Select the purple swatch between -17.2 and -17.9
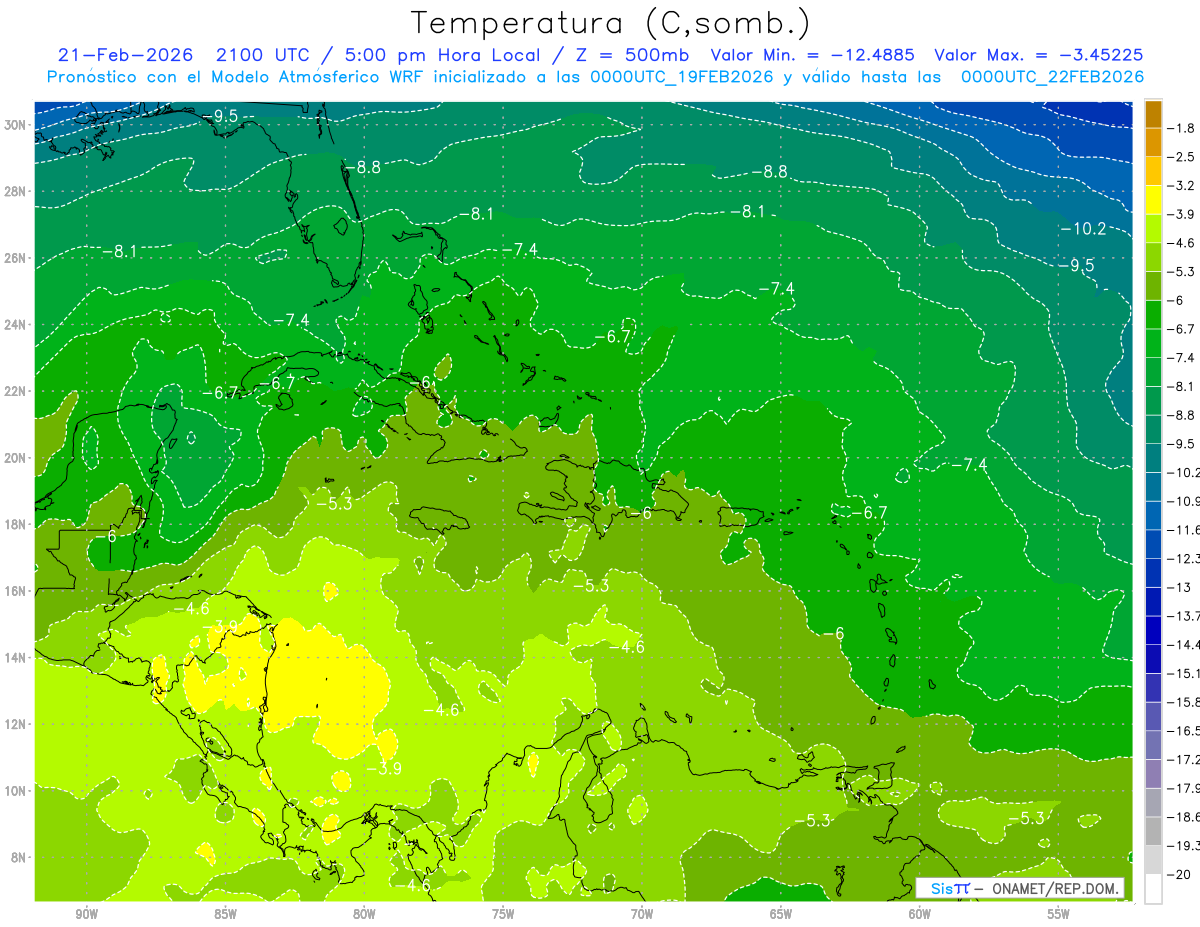Screen dimensions: 1200x927 tap(1153, 773)
